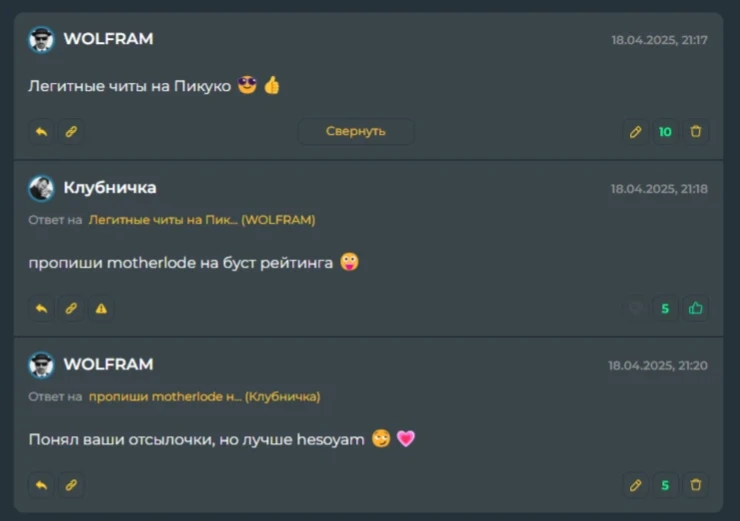Click WOLFRAM's avatar on the first comment
Viewport: 740px width, 521px height.
41,39
